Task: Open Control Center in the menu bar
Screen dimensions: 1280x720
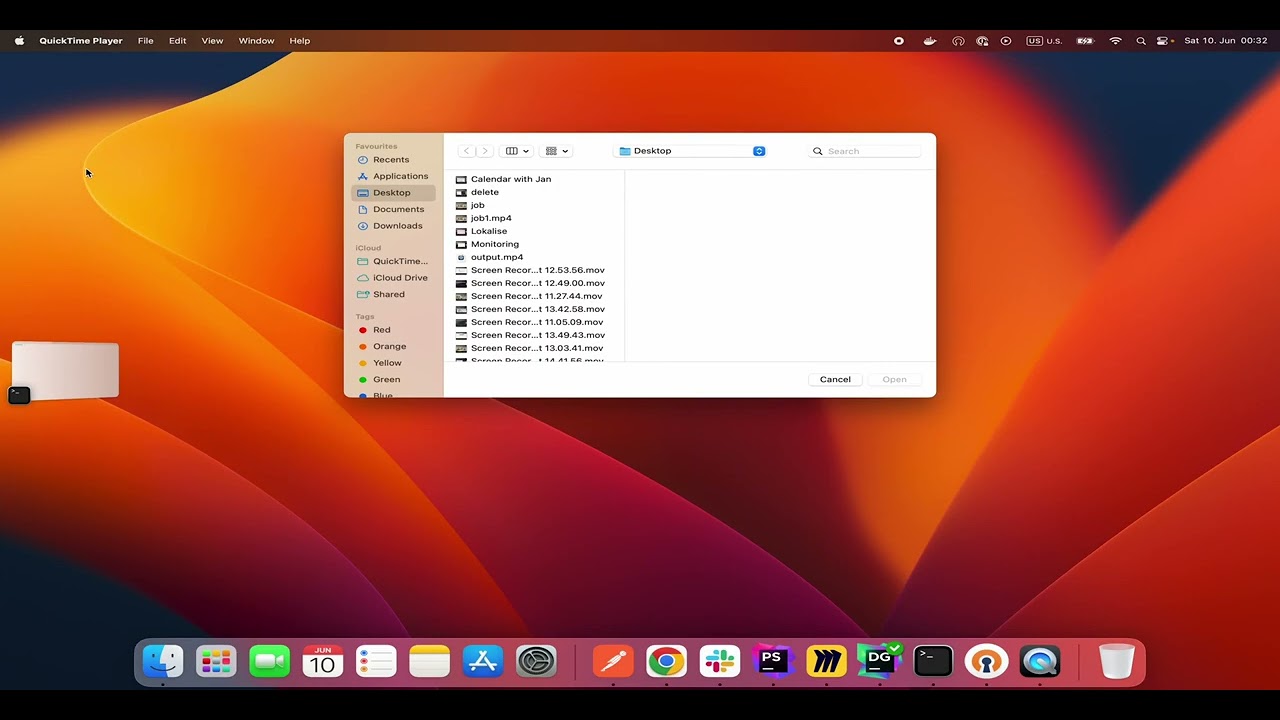Action: [x=1163, y=41]
